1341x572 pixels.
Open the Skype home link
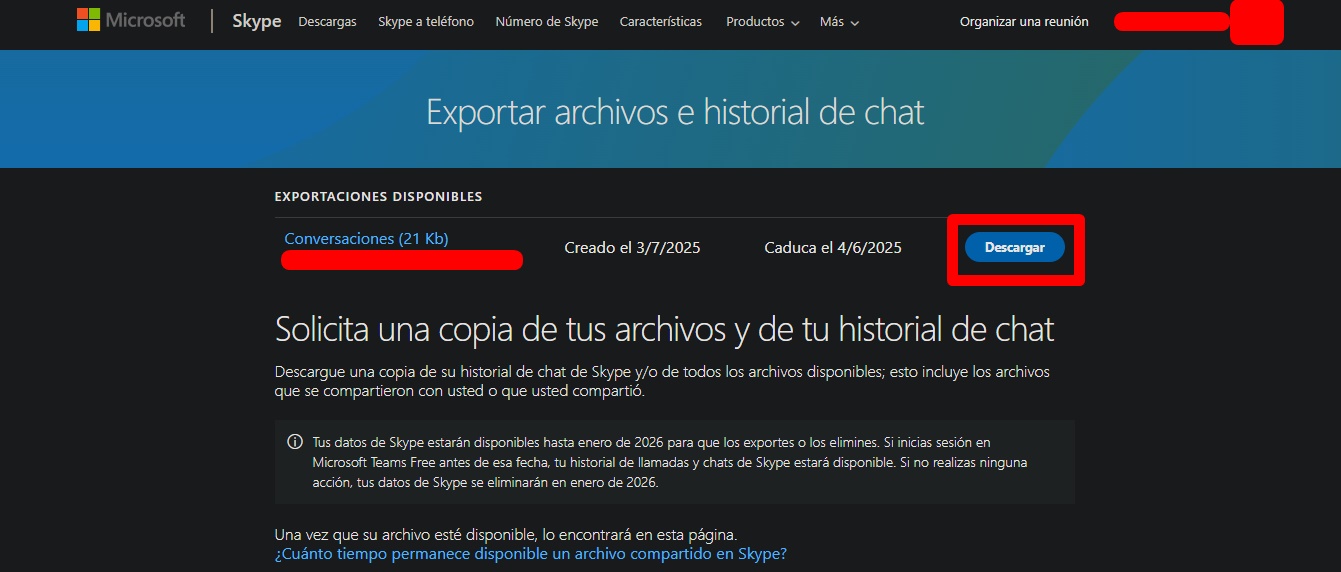[256, 21]
